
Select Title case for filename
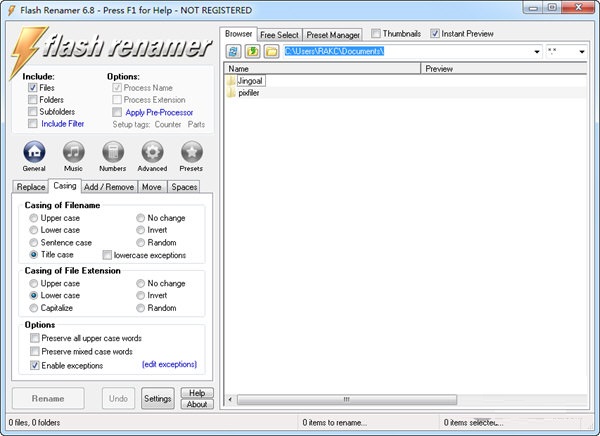point(34,254)
